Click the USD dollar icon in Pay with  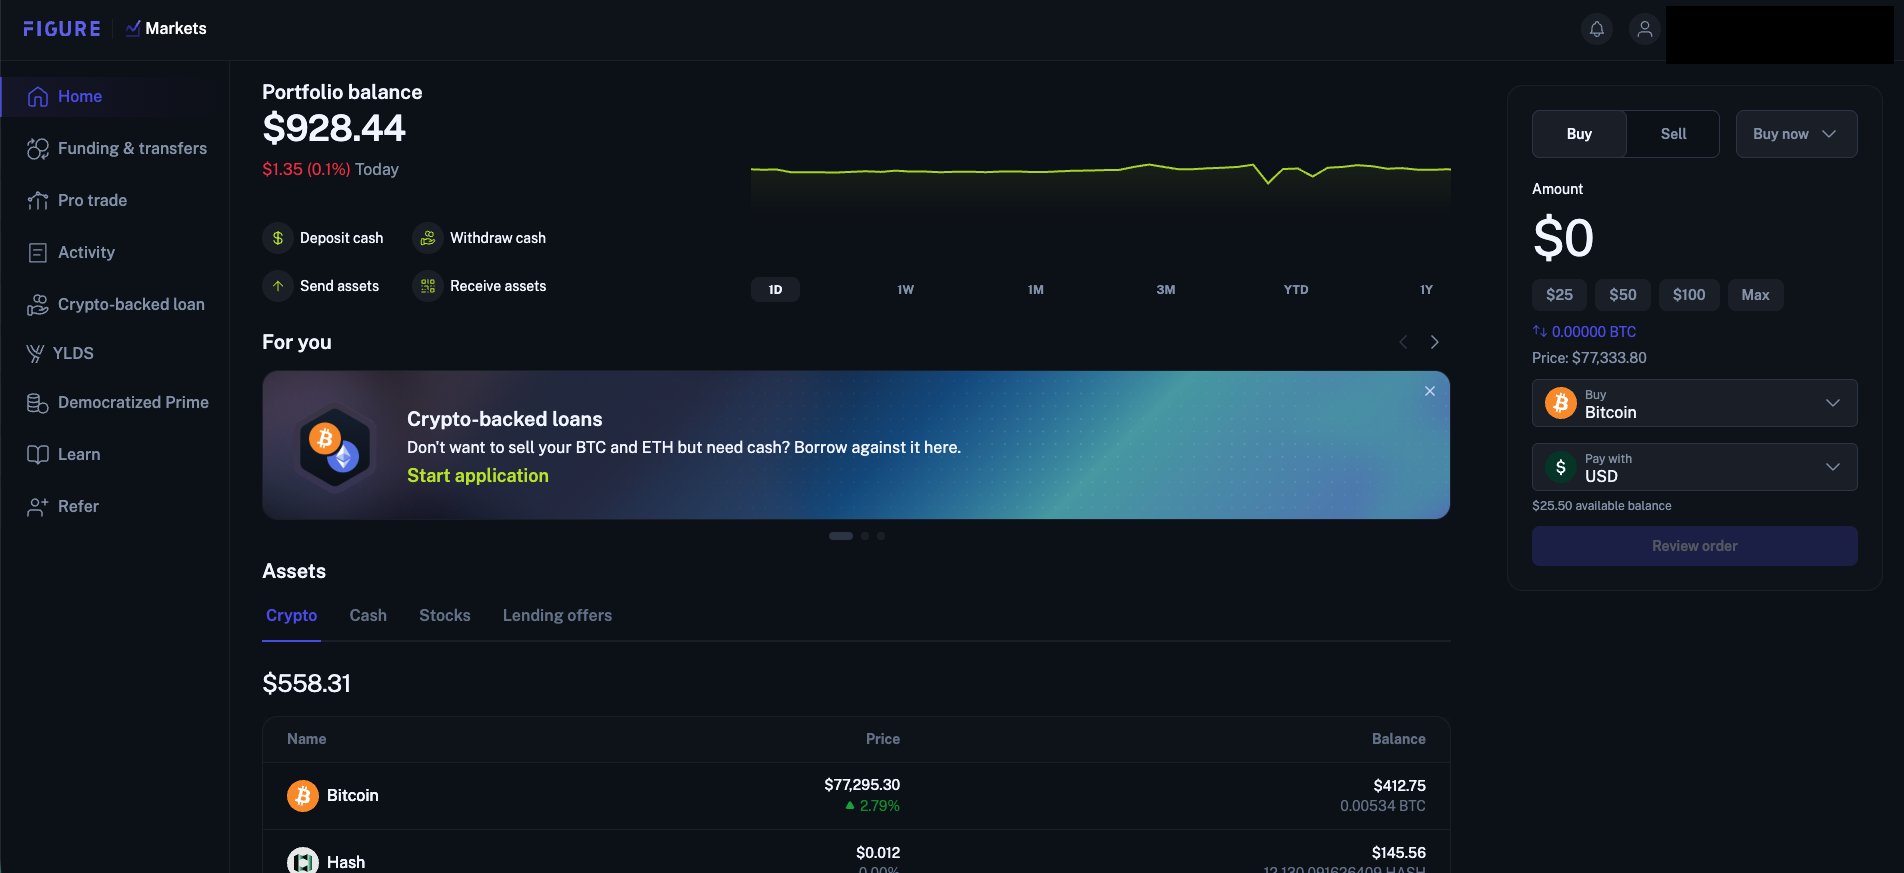click(1561, 467)
